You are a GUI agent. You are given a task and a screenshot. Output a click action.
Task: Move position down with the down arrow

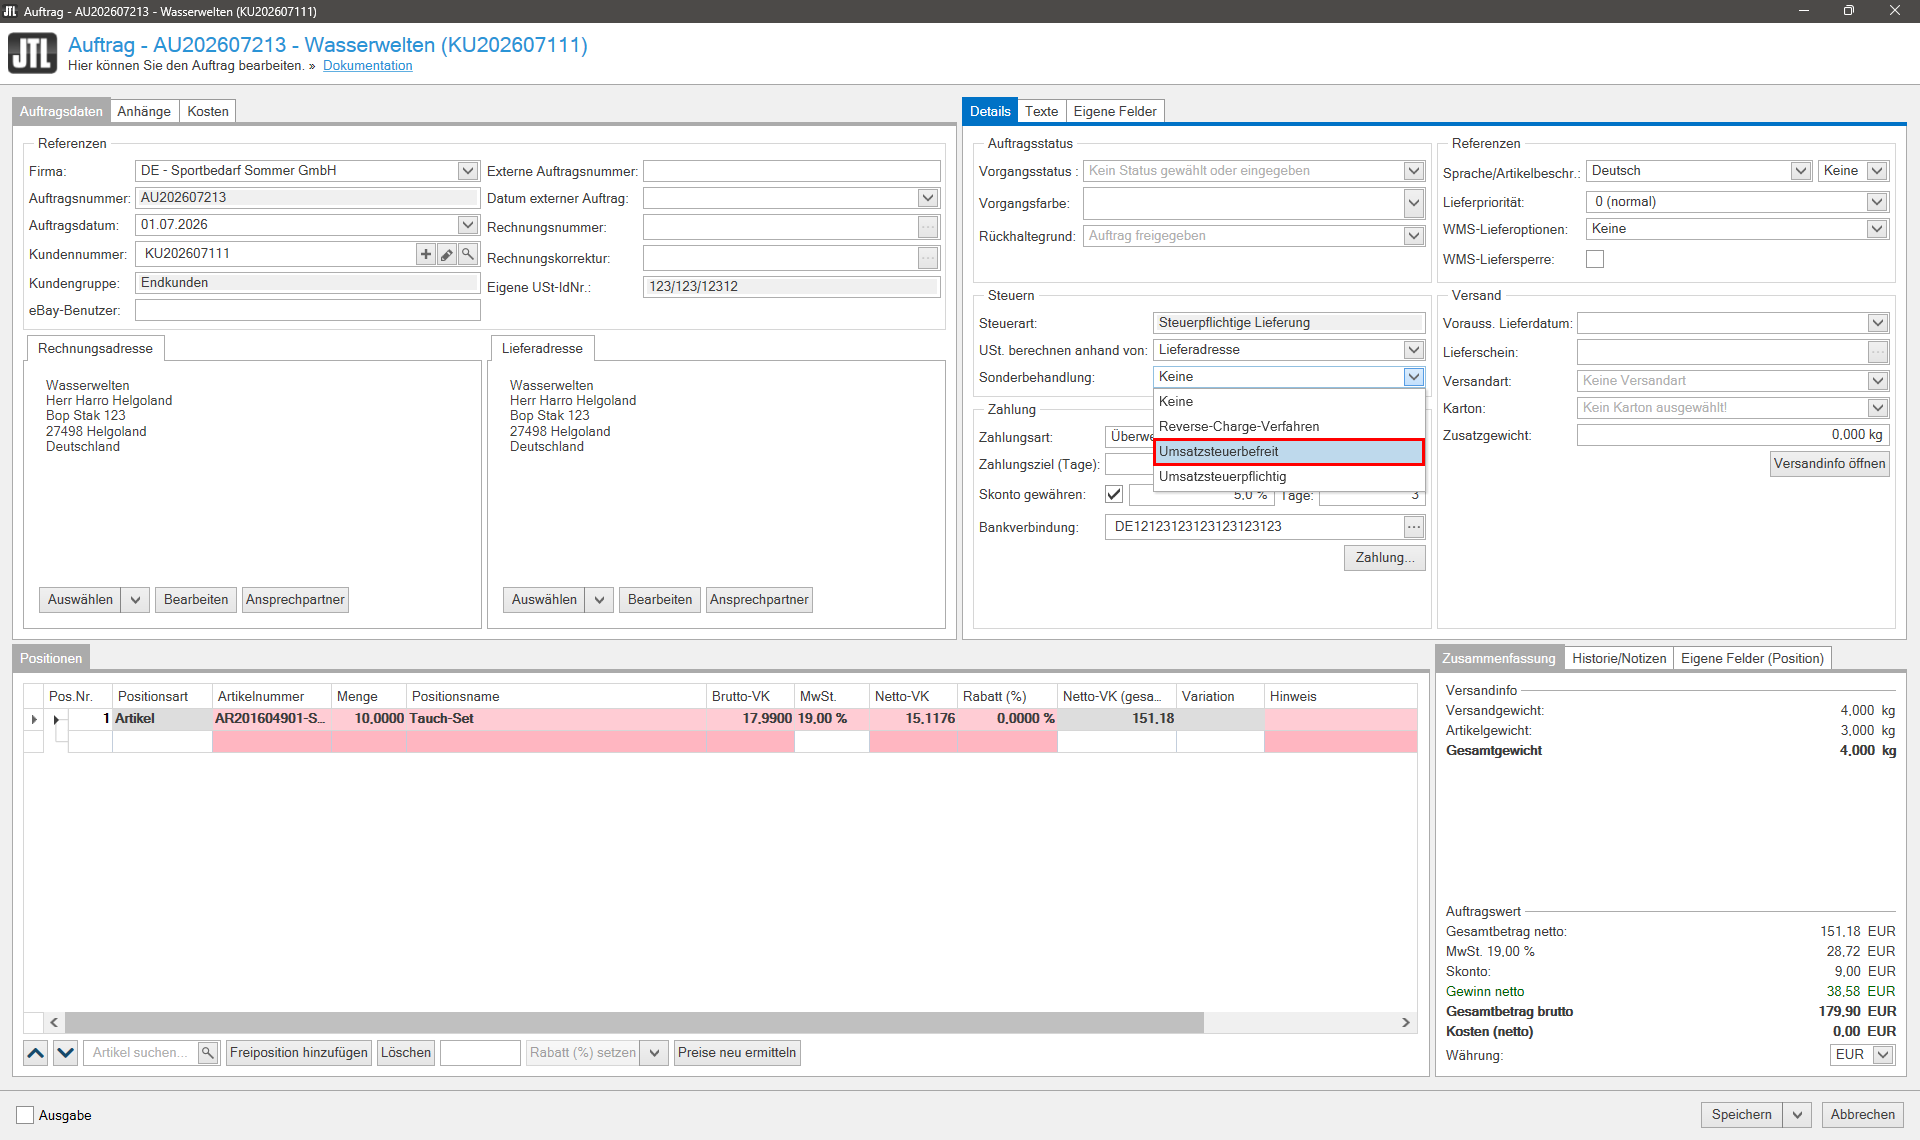click(x=66, y=1052)
